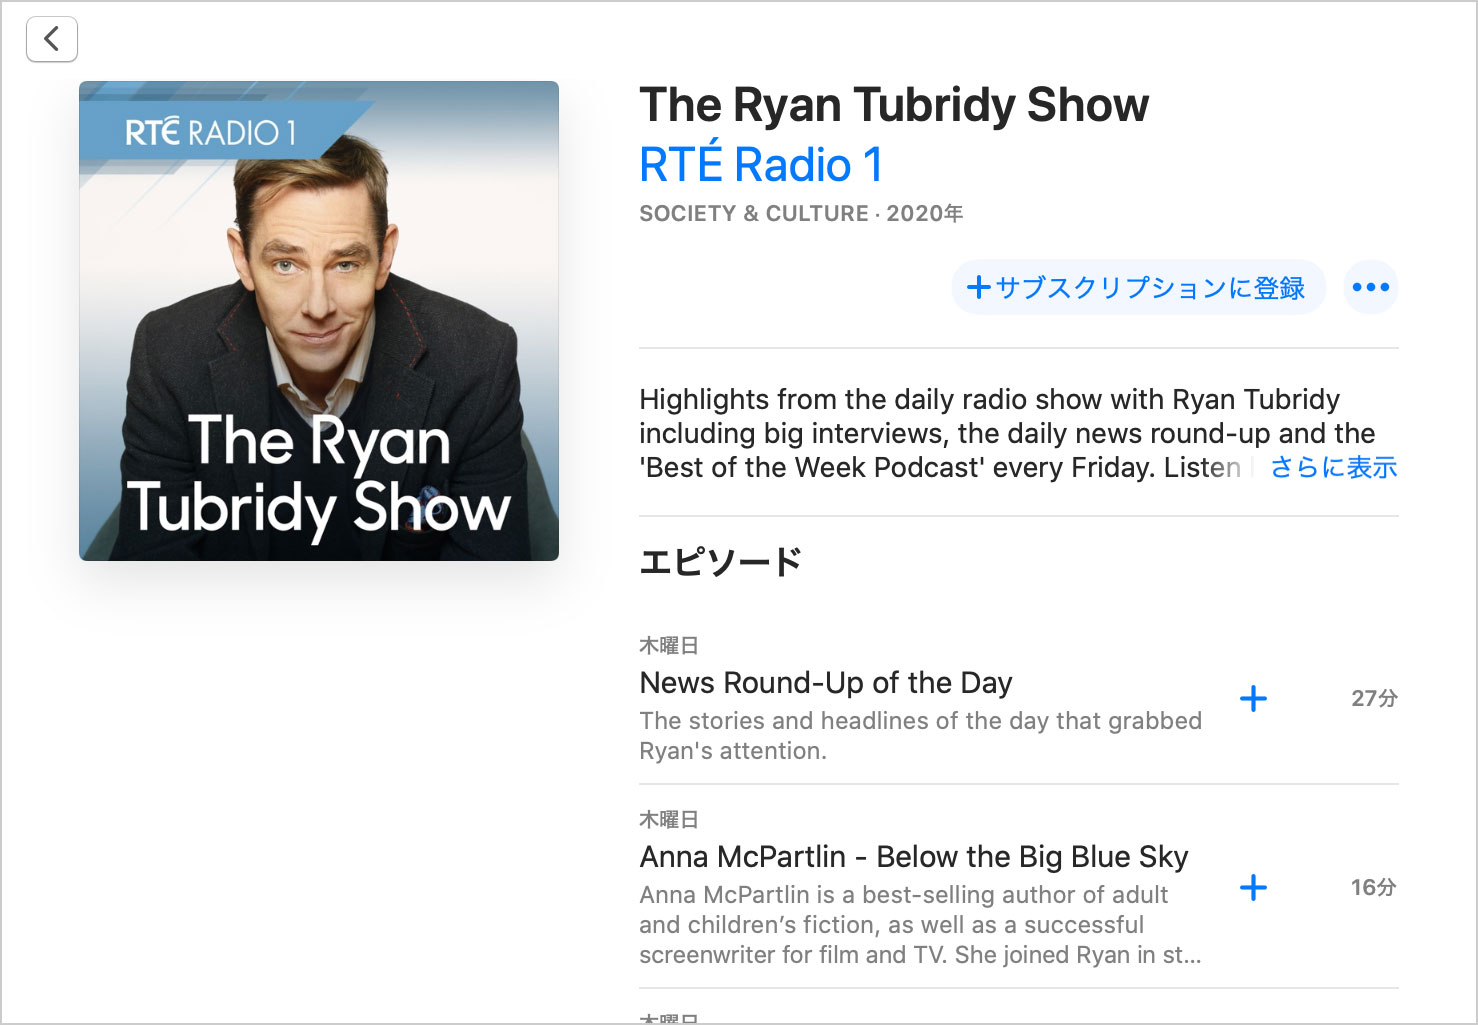Open Anna McPartlin - Below the Big Blue Sky

[x=914, y=857]
